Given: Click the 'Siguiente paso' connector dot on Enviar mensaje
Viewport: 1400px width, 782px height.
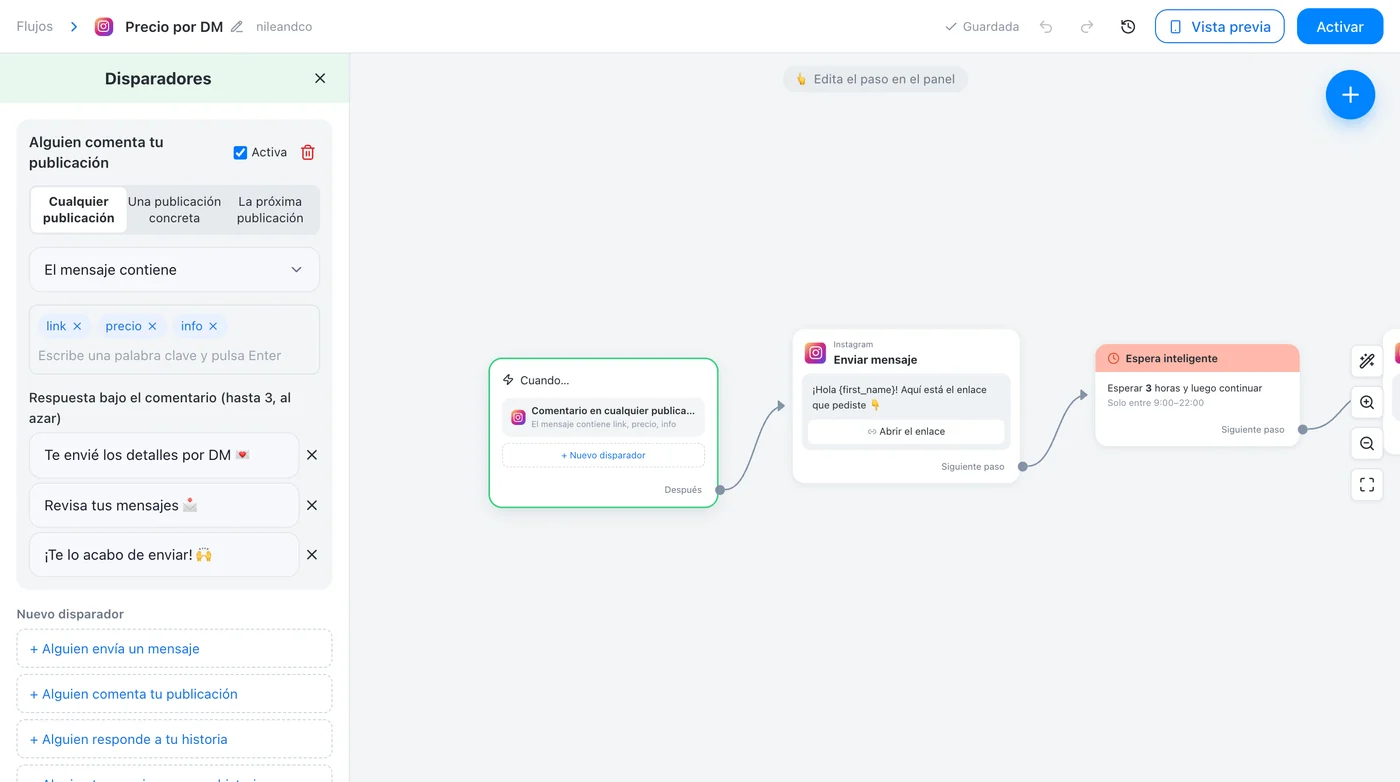Looking at the screenshot, I should tap(1023, 467).
